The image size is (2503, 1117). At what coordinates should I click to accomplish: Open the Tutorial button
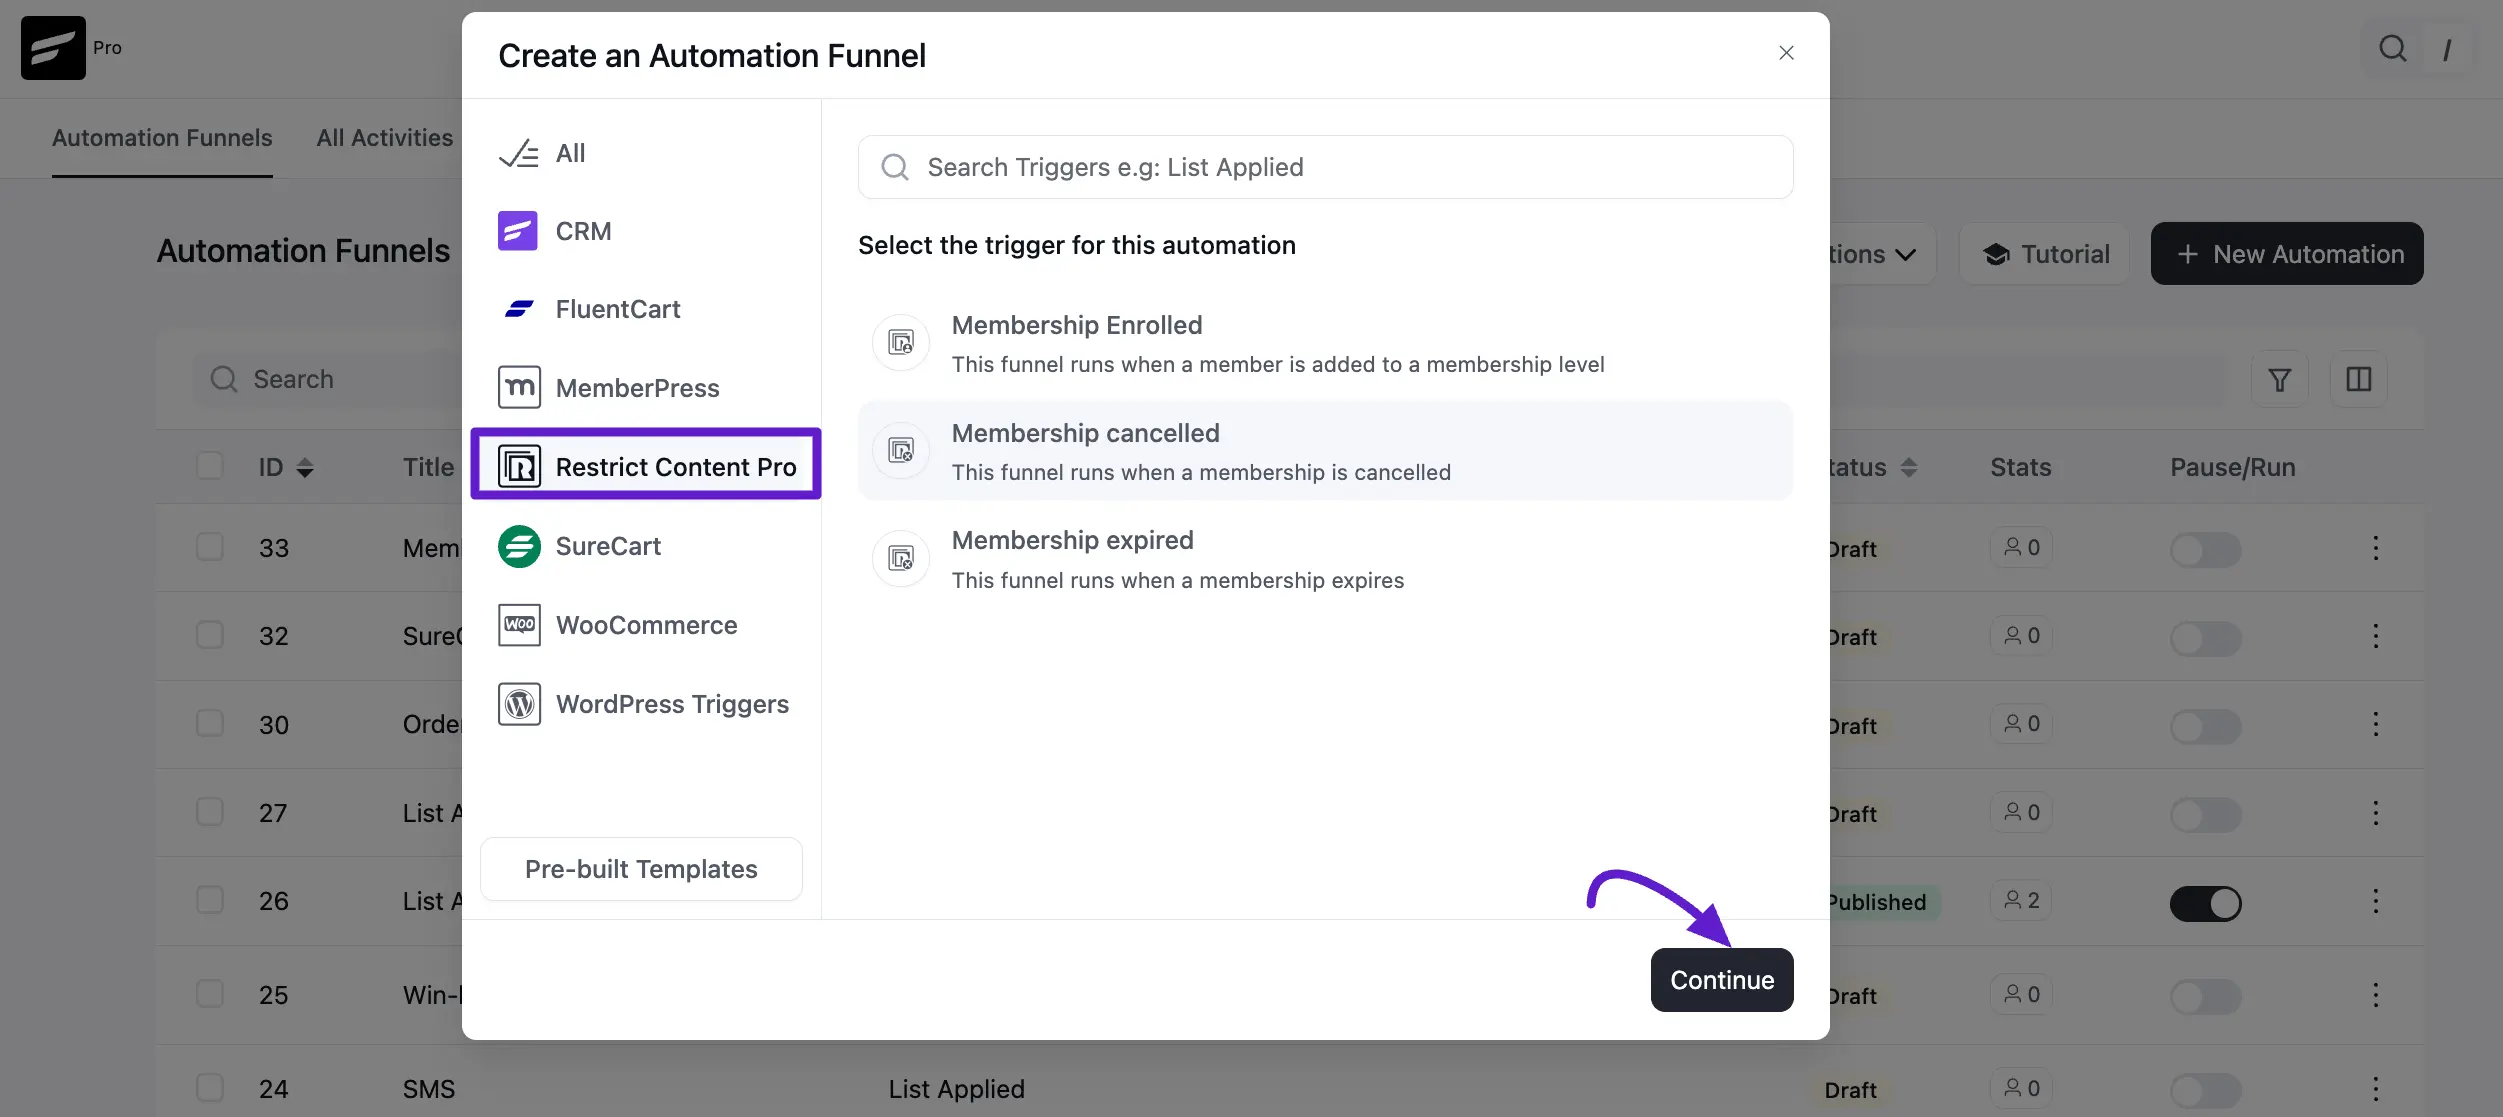coord(2044,254)
